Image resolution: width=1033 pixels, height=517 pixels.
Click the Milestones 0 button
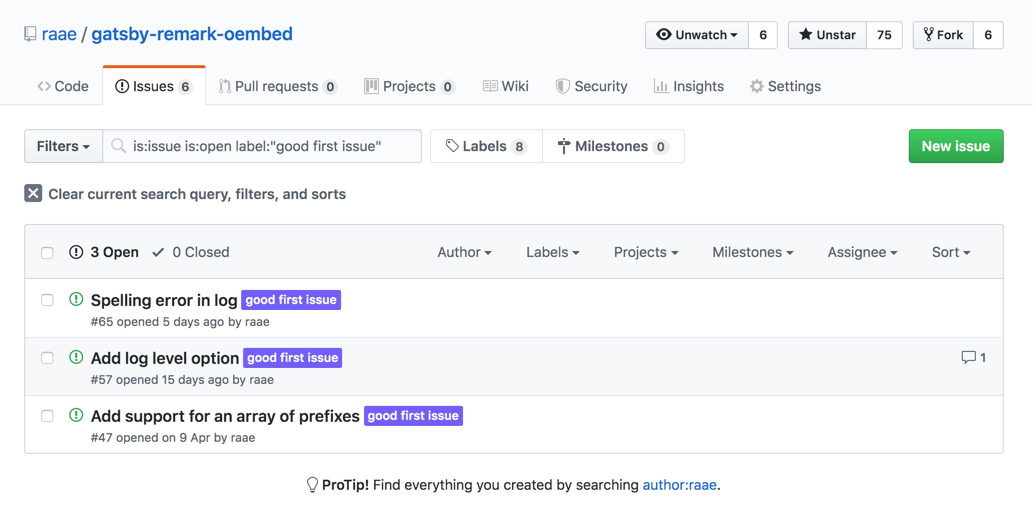pos(613,146)
